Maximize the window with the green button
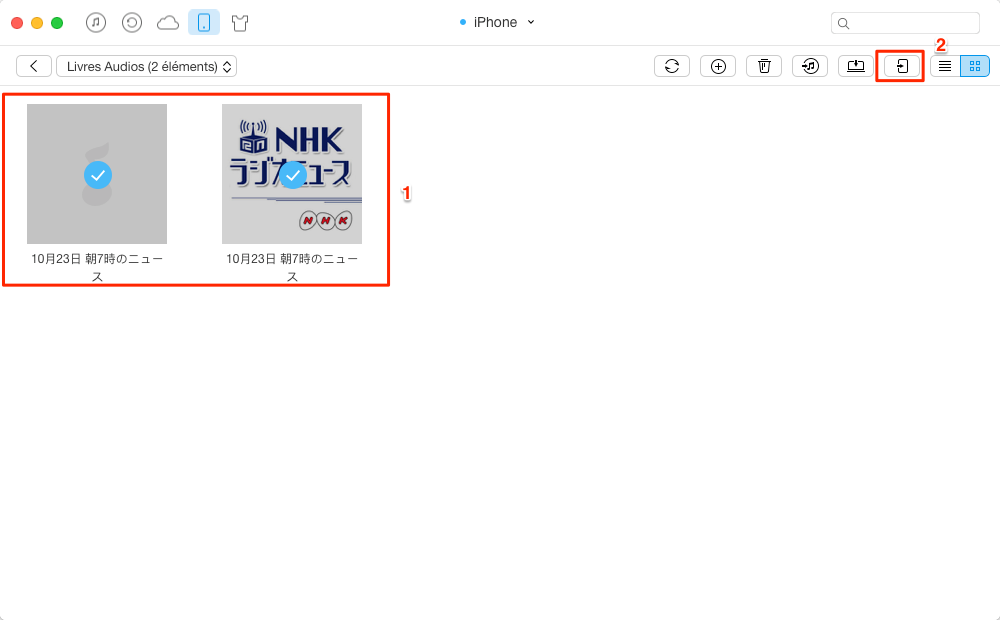Image resolution: width=1000 pixels, height=620 pixels. pyautogui.click(x=57, y=23)
